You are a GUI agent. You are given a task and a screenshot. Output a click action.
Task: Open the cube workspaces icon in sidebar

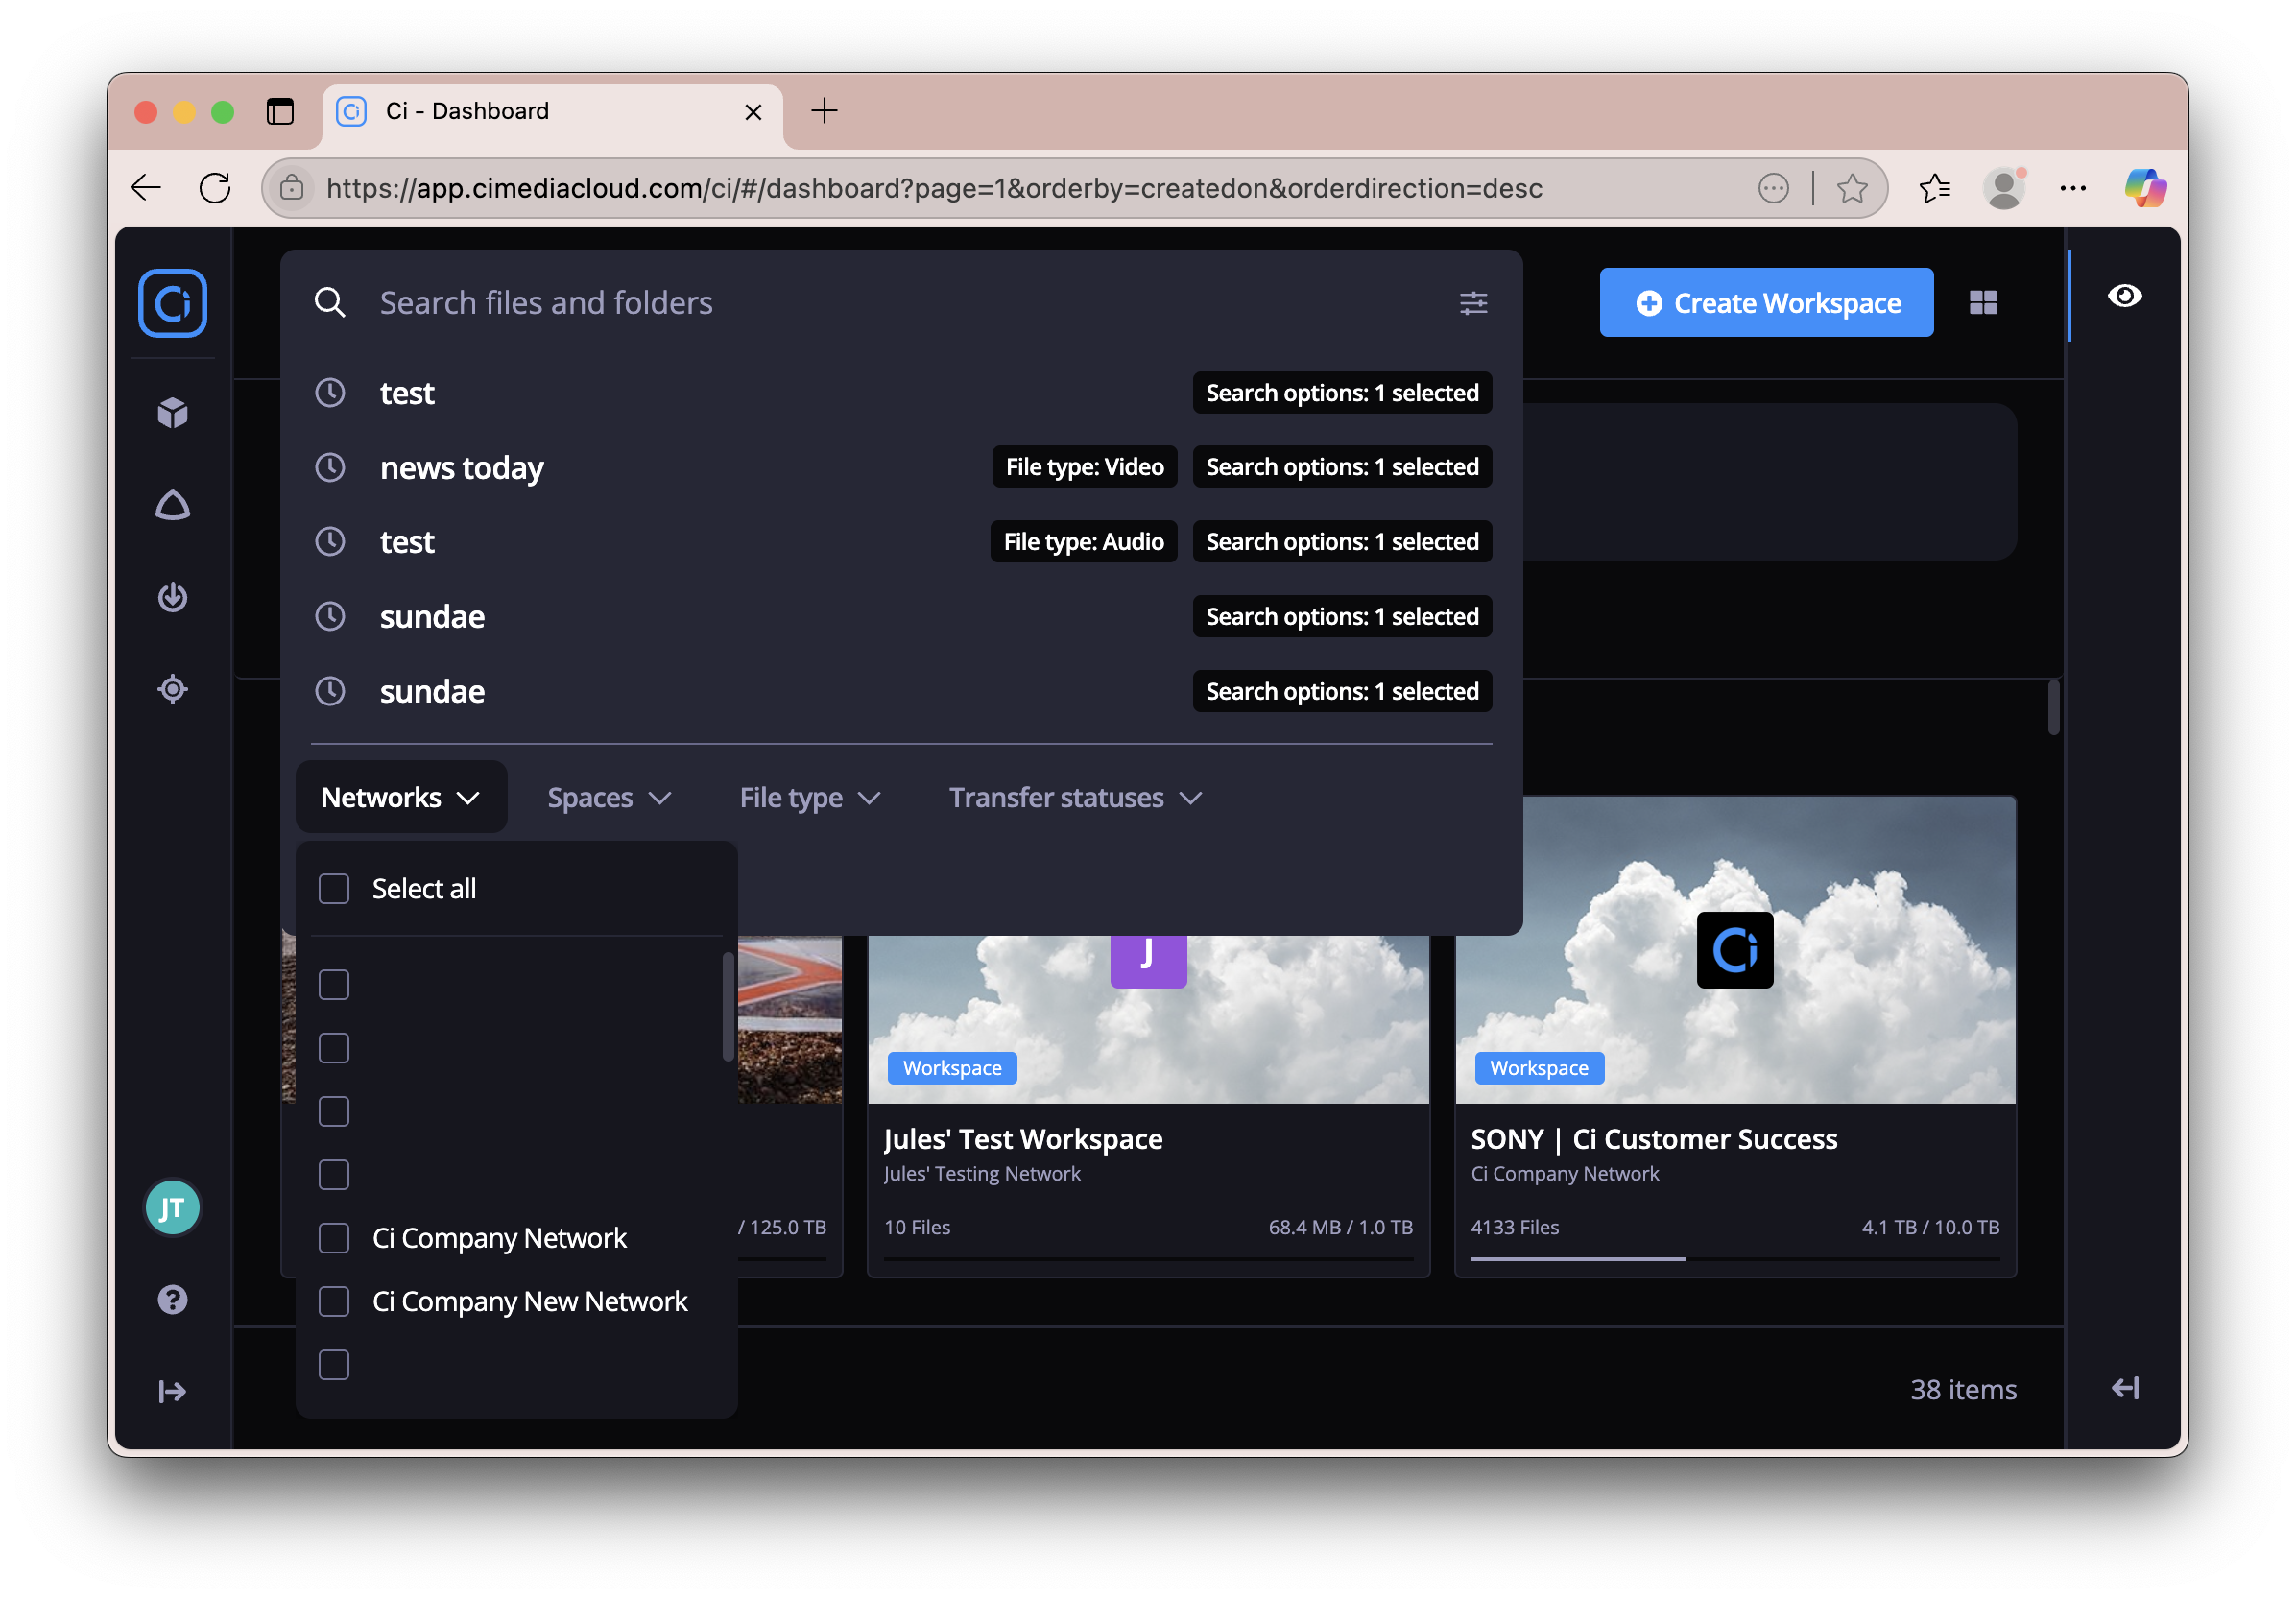click(172, 413)
